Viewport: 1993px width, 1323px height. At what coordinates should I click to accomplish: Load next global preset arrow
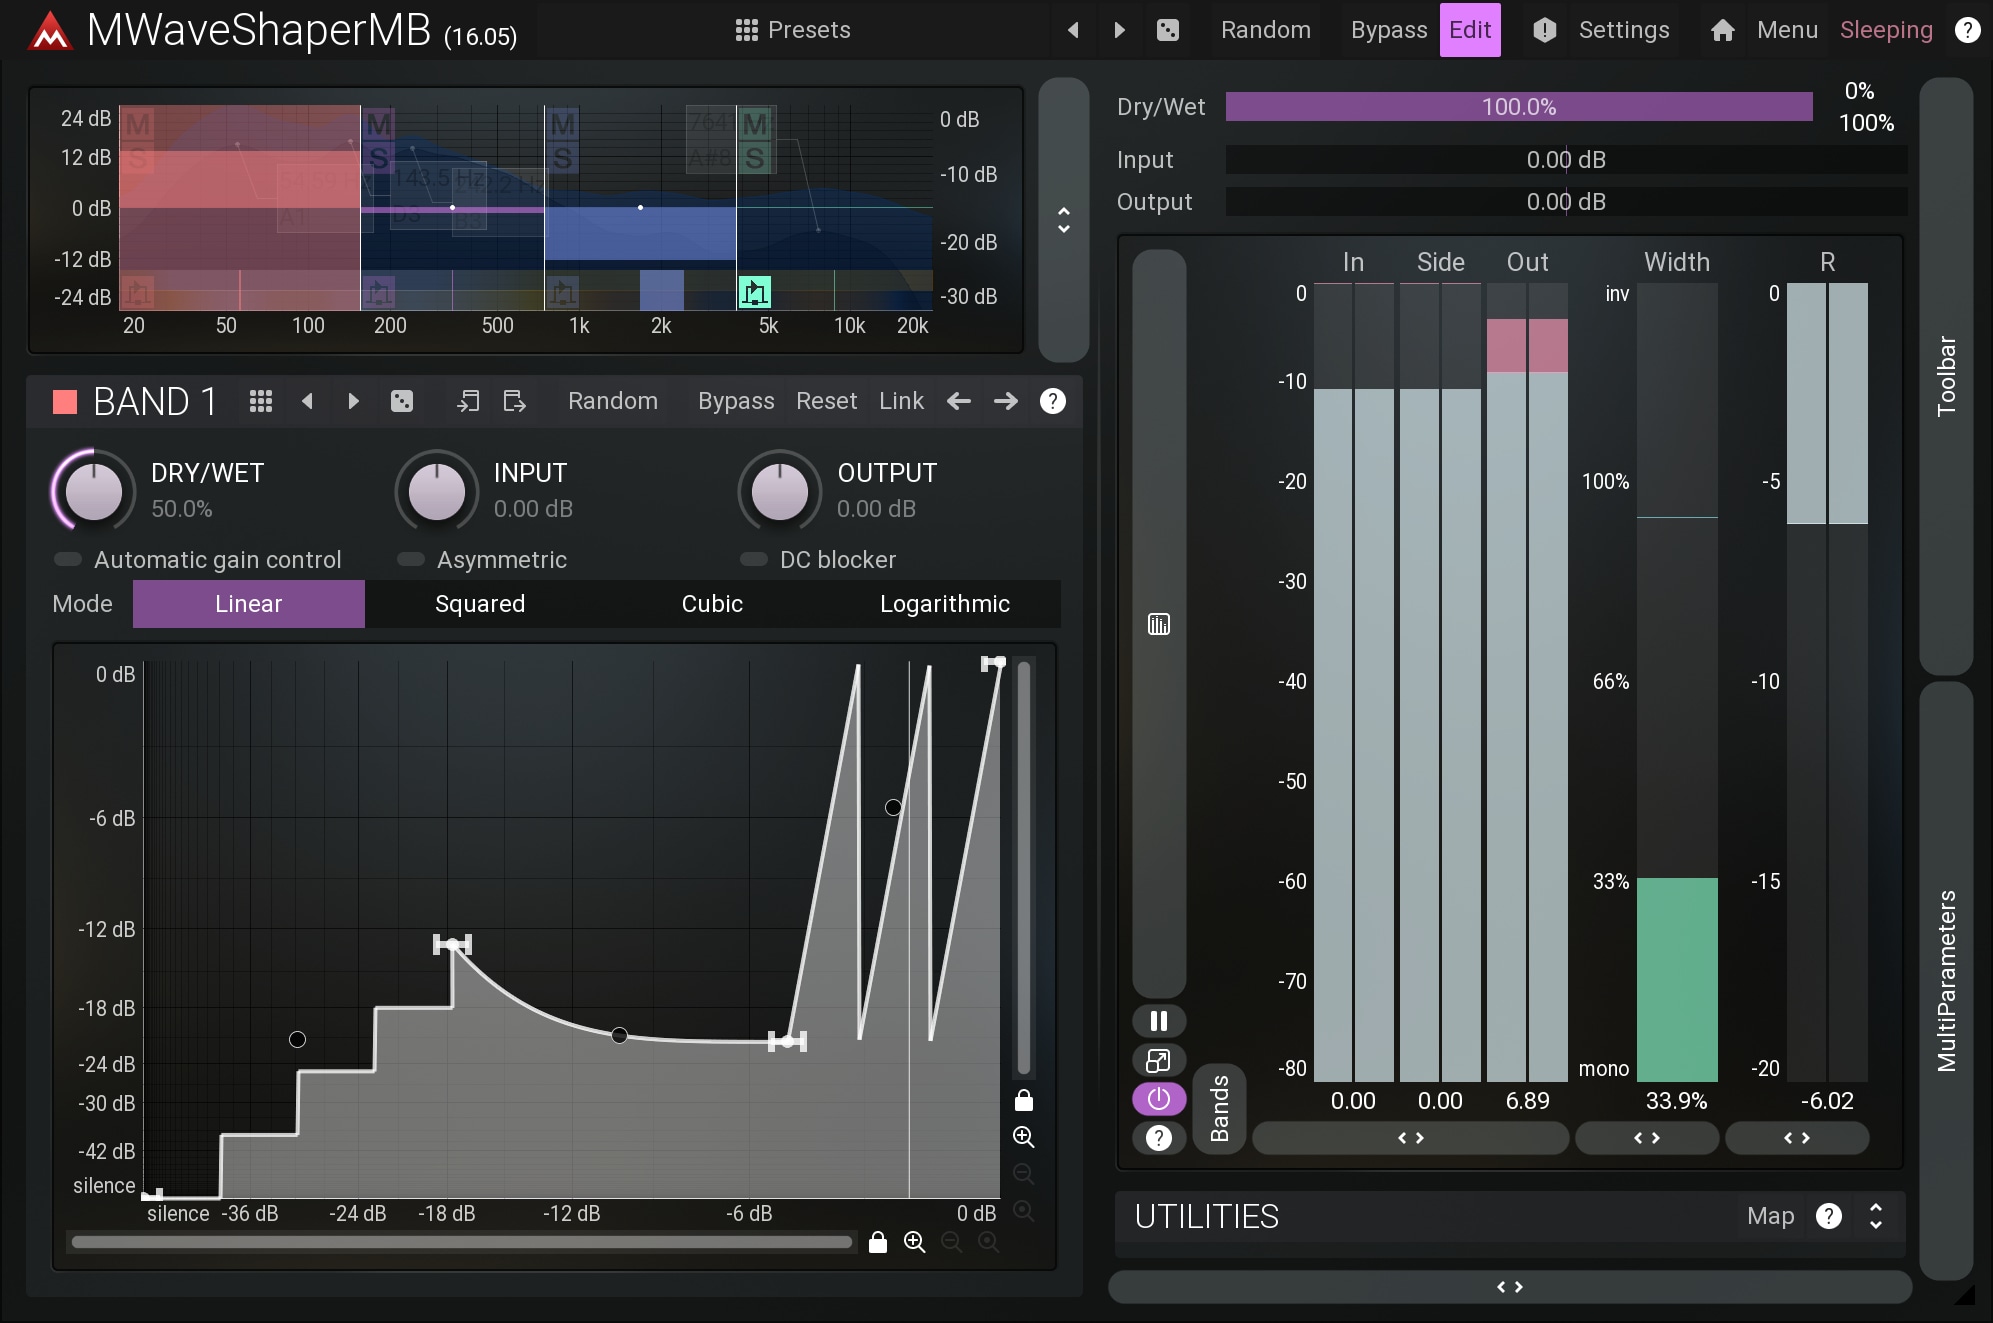[x=1120, y=30]
